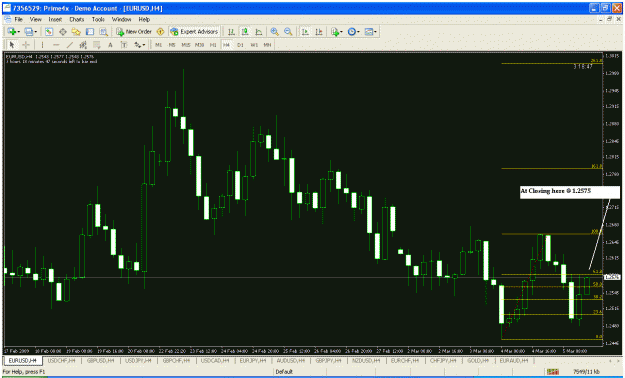The width and height of the screenshot is (625, 378).
Task: Open the Tools menu
Action: pyautogui.click(x=98, y=19)
